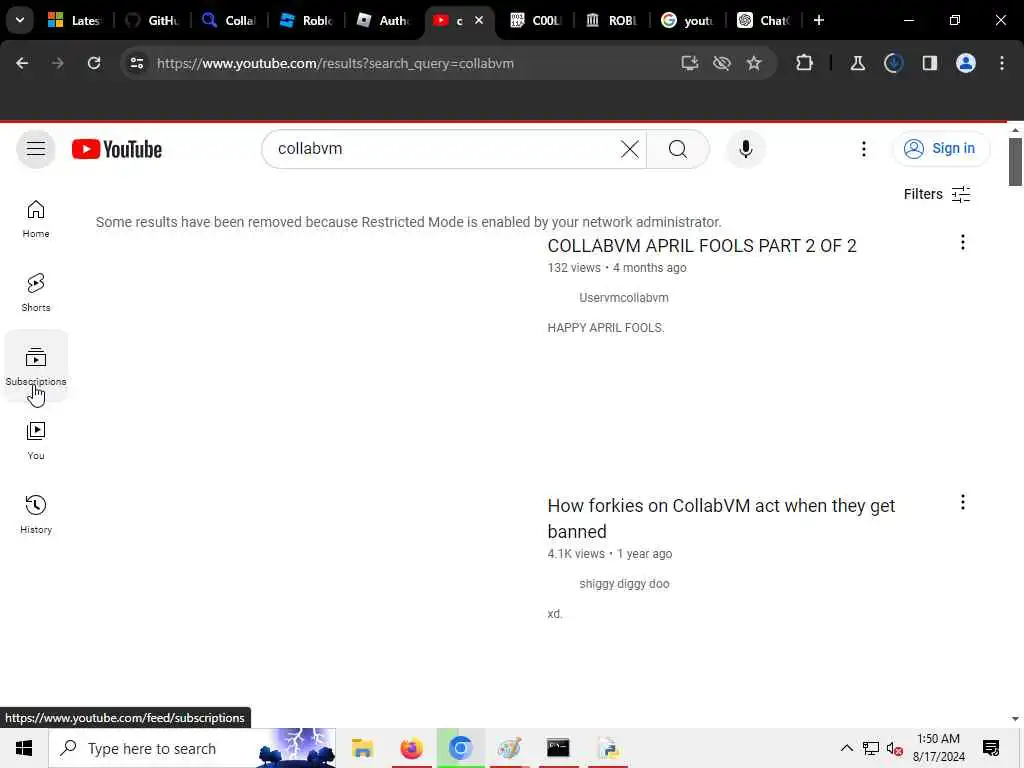Open the browser profile avatar
Image resolution: width=1024 pixels, height=768 pixels.
pos(966,63)
